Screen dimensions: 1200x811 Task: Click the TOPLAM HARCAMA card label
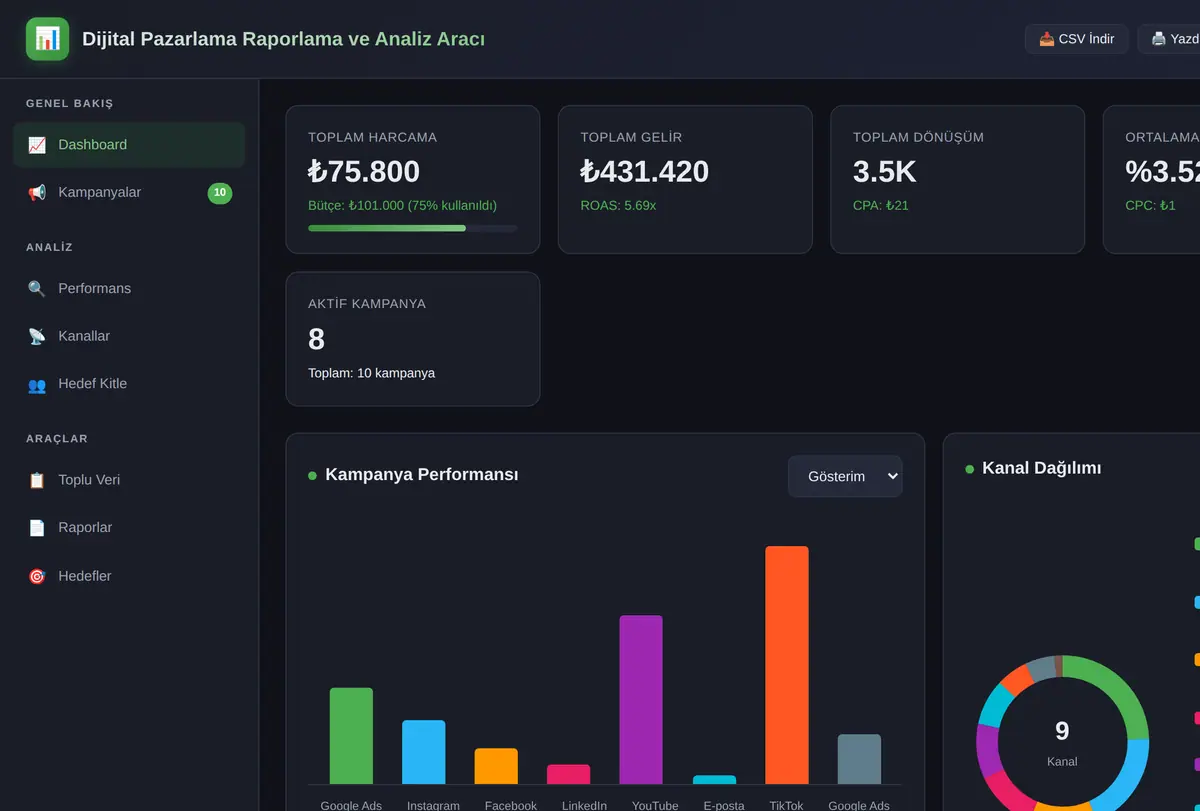(372, 137)
